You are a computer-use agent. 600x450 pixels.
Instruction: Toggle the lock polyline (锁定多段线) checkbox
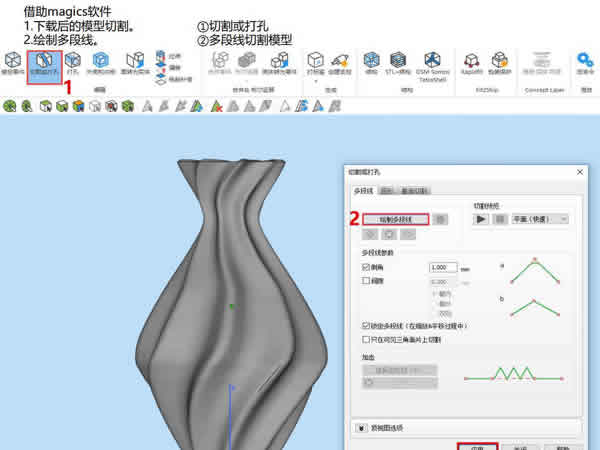pyautogui.click(x=366, y=326)
